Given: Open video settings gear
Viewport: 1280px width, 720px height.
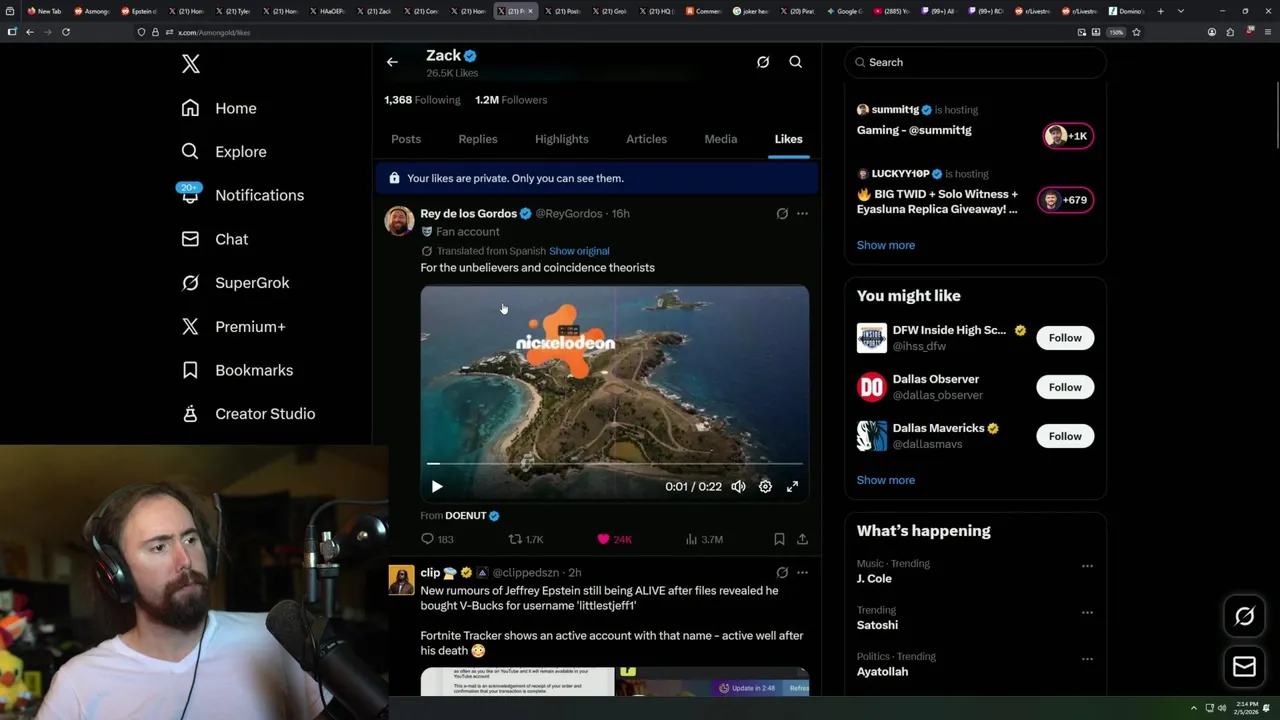Looking at the screenshot, I should pos(765,487).
